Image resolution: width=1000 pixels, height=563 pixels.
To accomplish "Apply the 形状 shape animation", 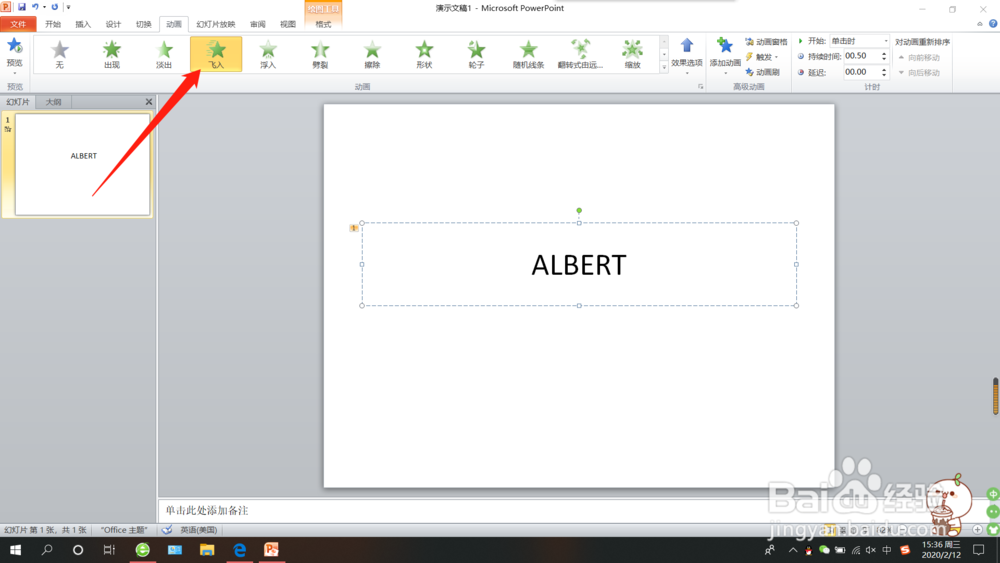I will (x=424, y=54).
